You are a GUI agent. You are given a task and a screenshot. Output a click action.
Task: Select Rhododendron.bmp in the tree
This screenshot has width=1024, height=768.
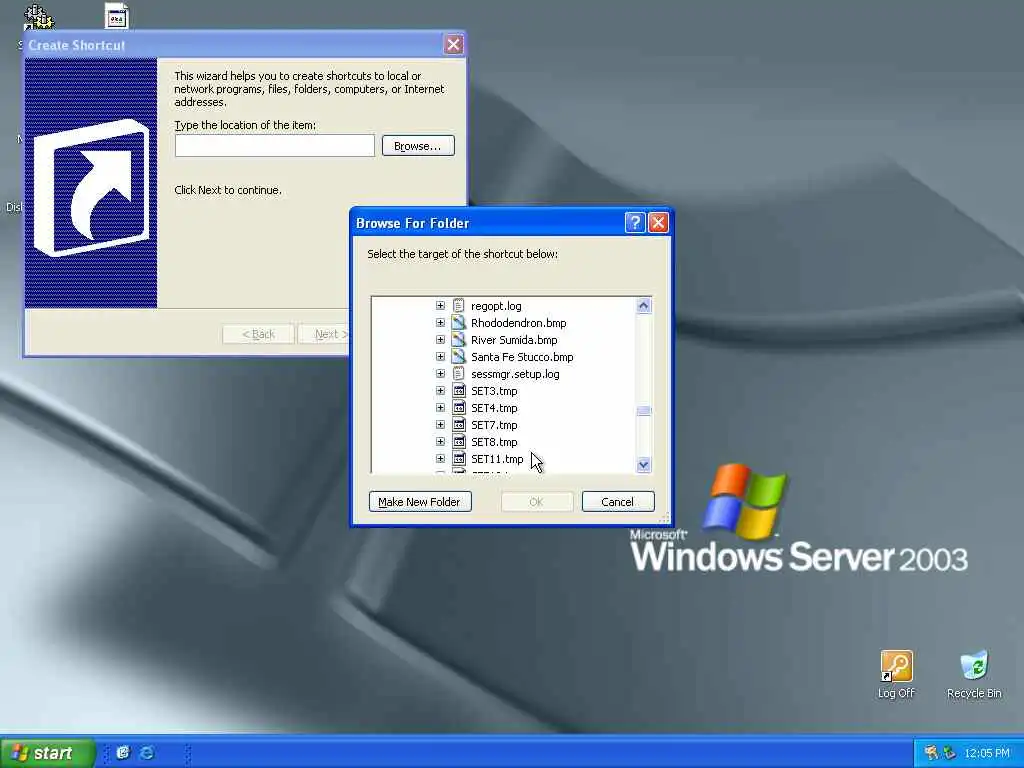(x=519, y=323)
